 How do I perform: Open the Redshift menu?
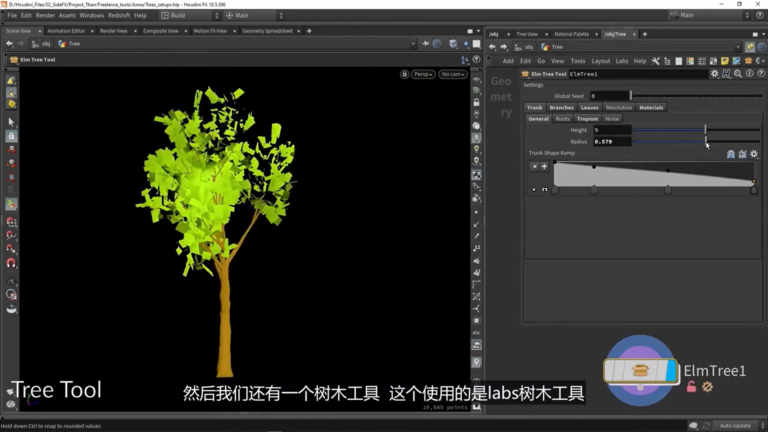click(x=119, y=16)
